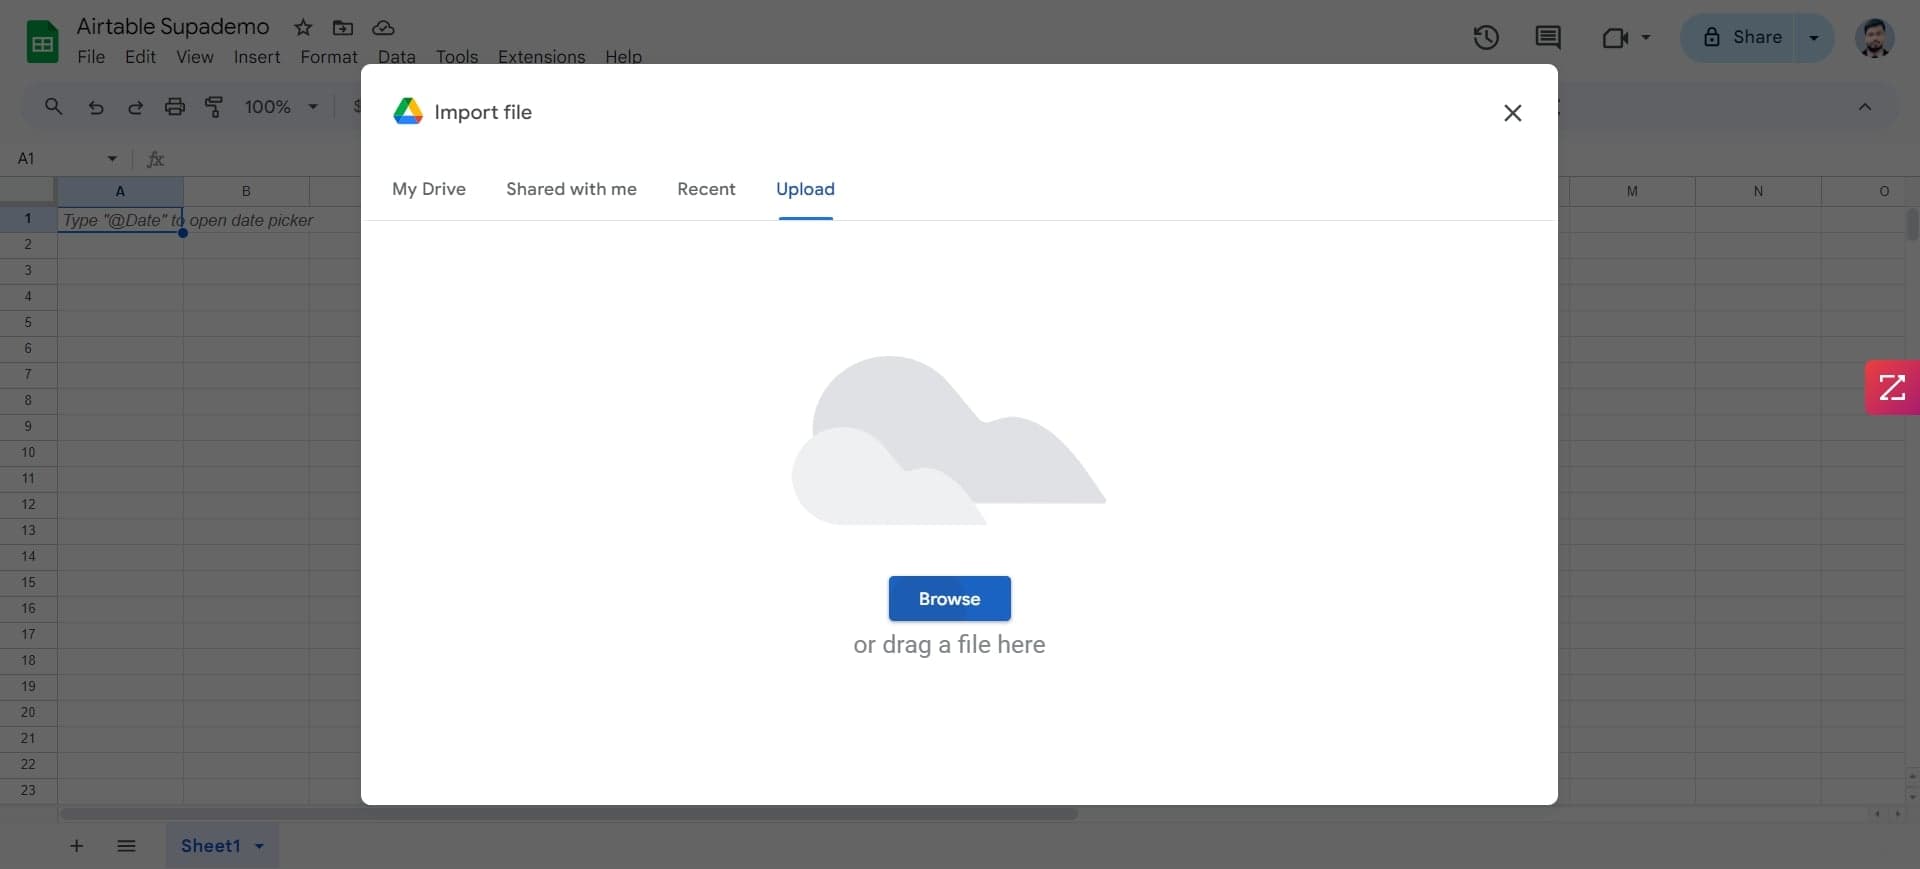Click the Meet camera icon

click(x=1615, y=38)
